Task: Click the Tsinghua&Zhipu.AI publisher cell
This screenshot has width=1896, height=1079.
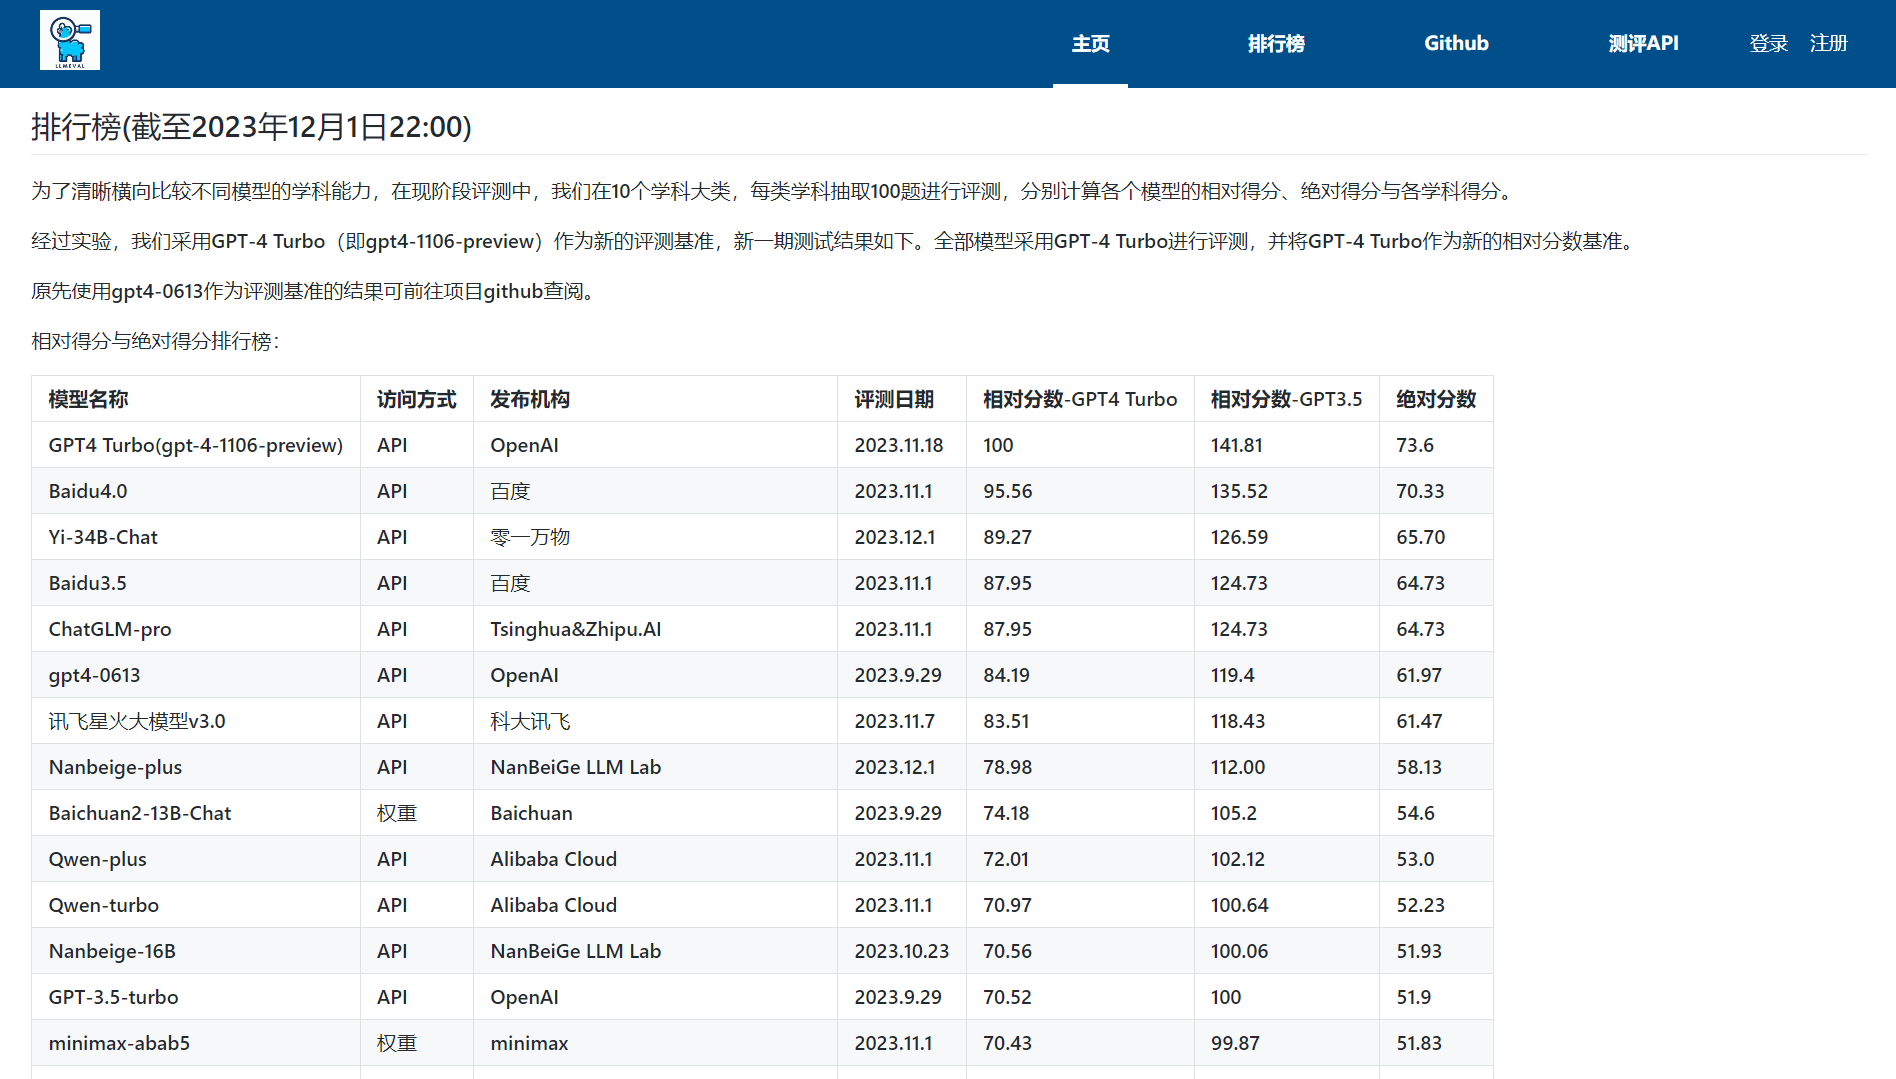Action: pos(655,629)
